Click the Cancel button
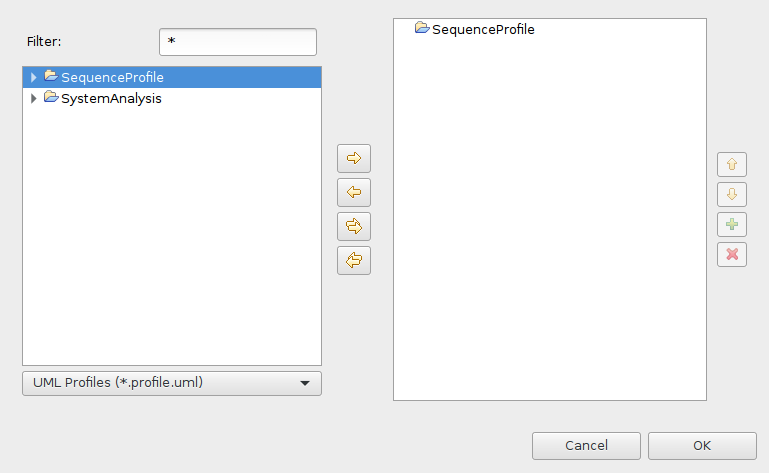769x473 pixels. coord(586,446)
